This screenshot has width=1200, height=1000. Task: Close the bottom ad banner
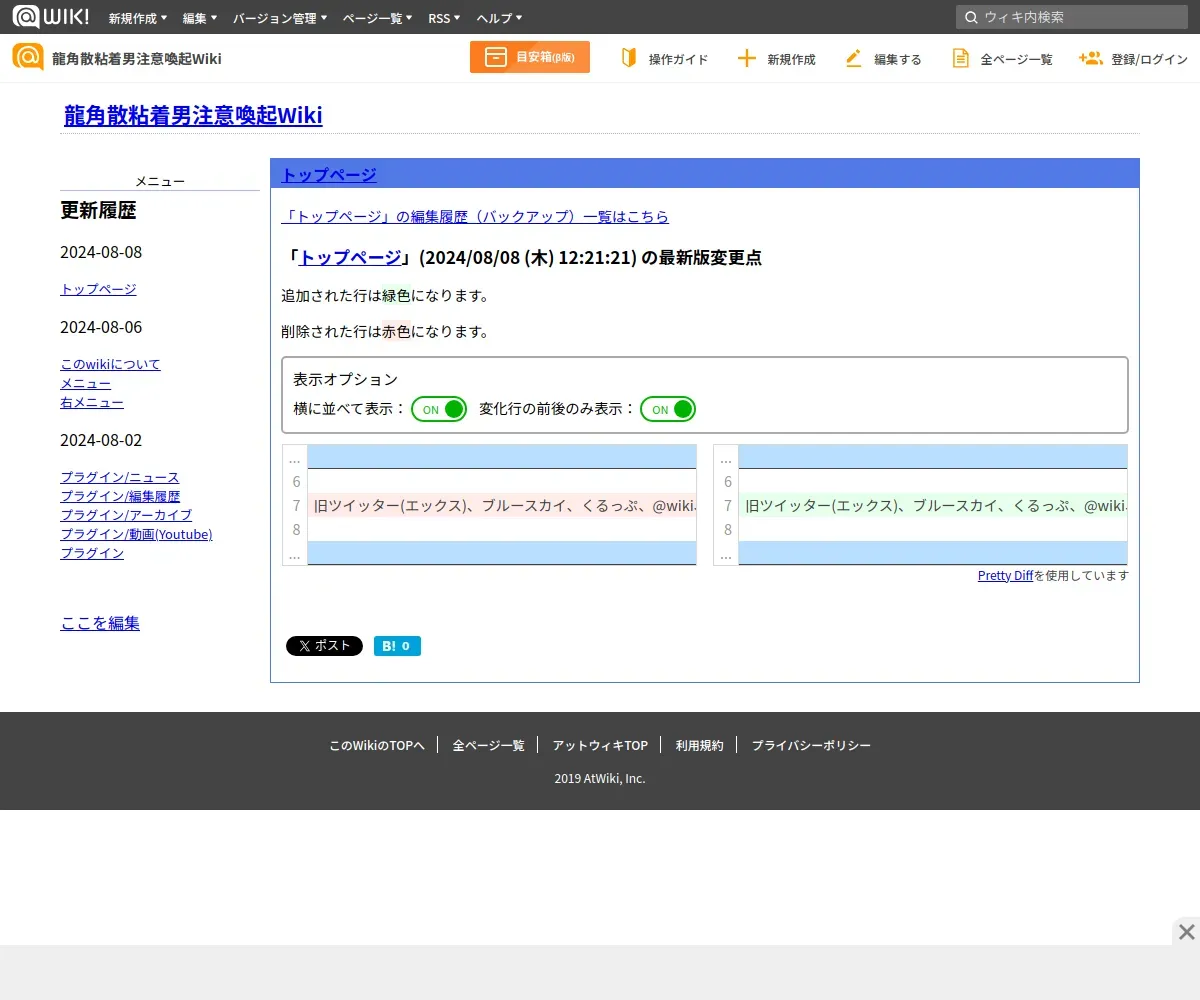tap(1186, 932)
